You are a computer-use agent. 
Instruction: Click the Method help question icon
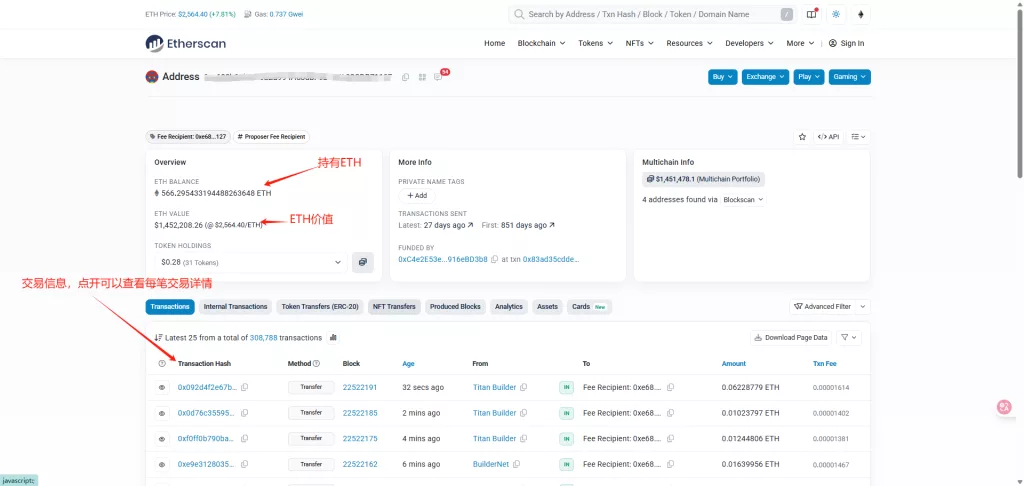pyautogui.click(x=316, y=363)
